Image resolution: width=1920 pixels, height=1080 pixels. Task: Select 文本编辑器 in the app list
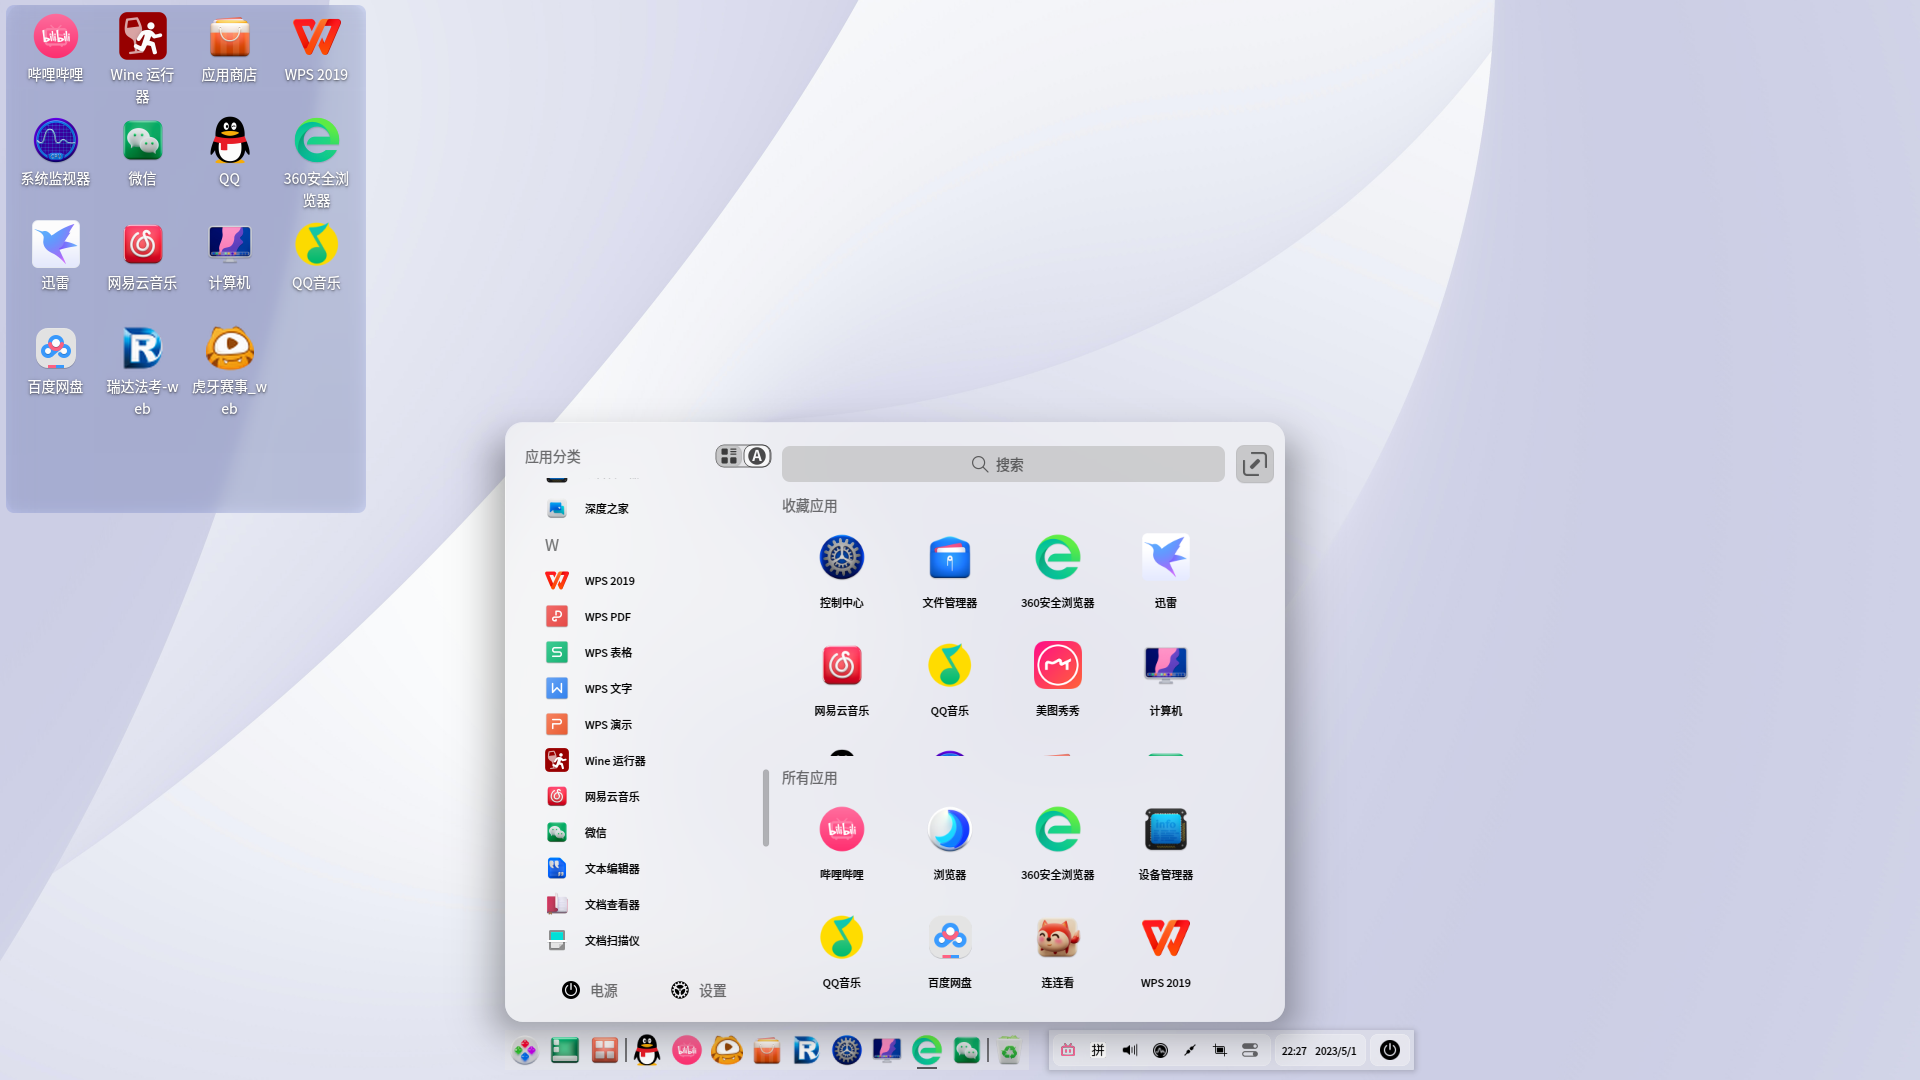coord(611,868)
